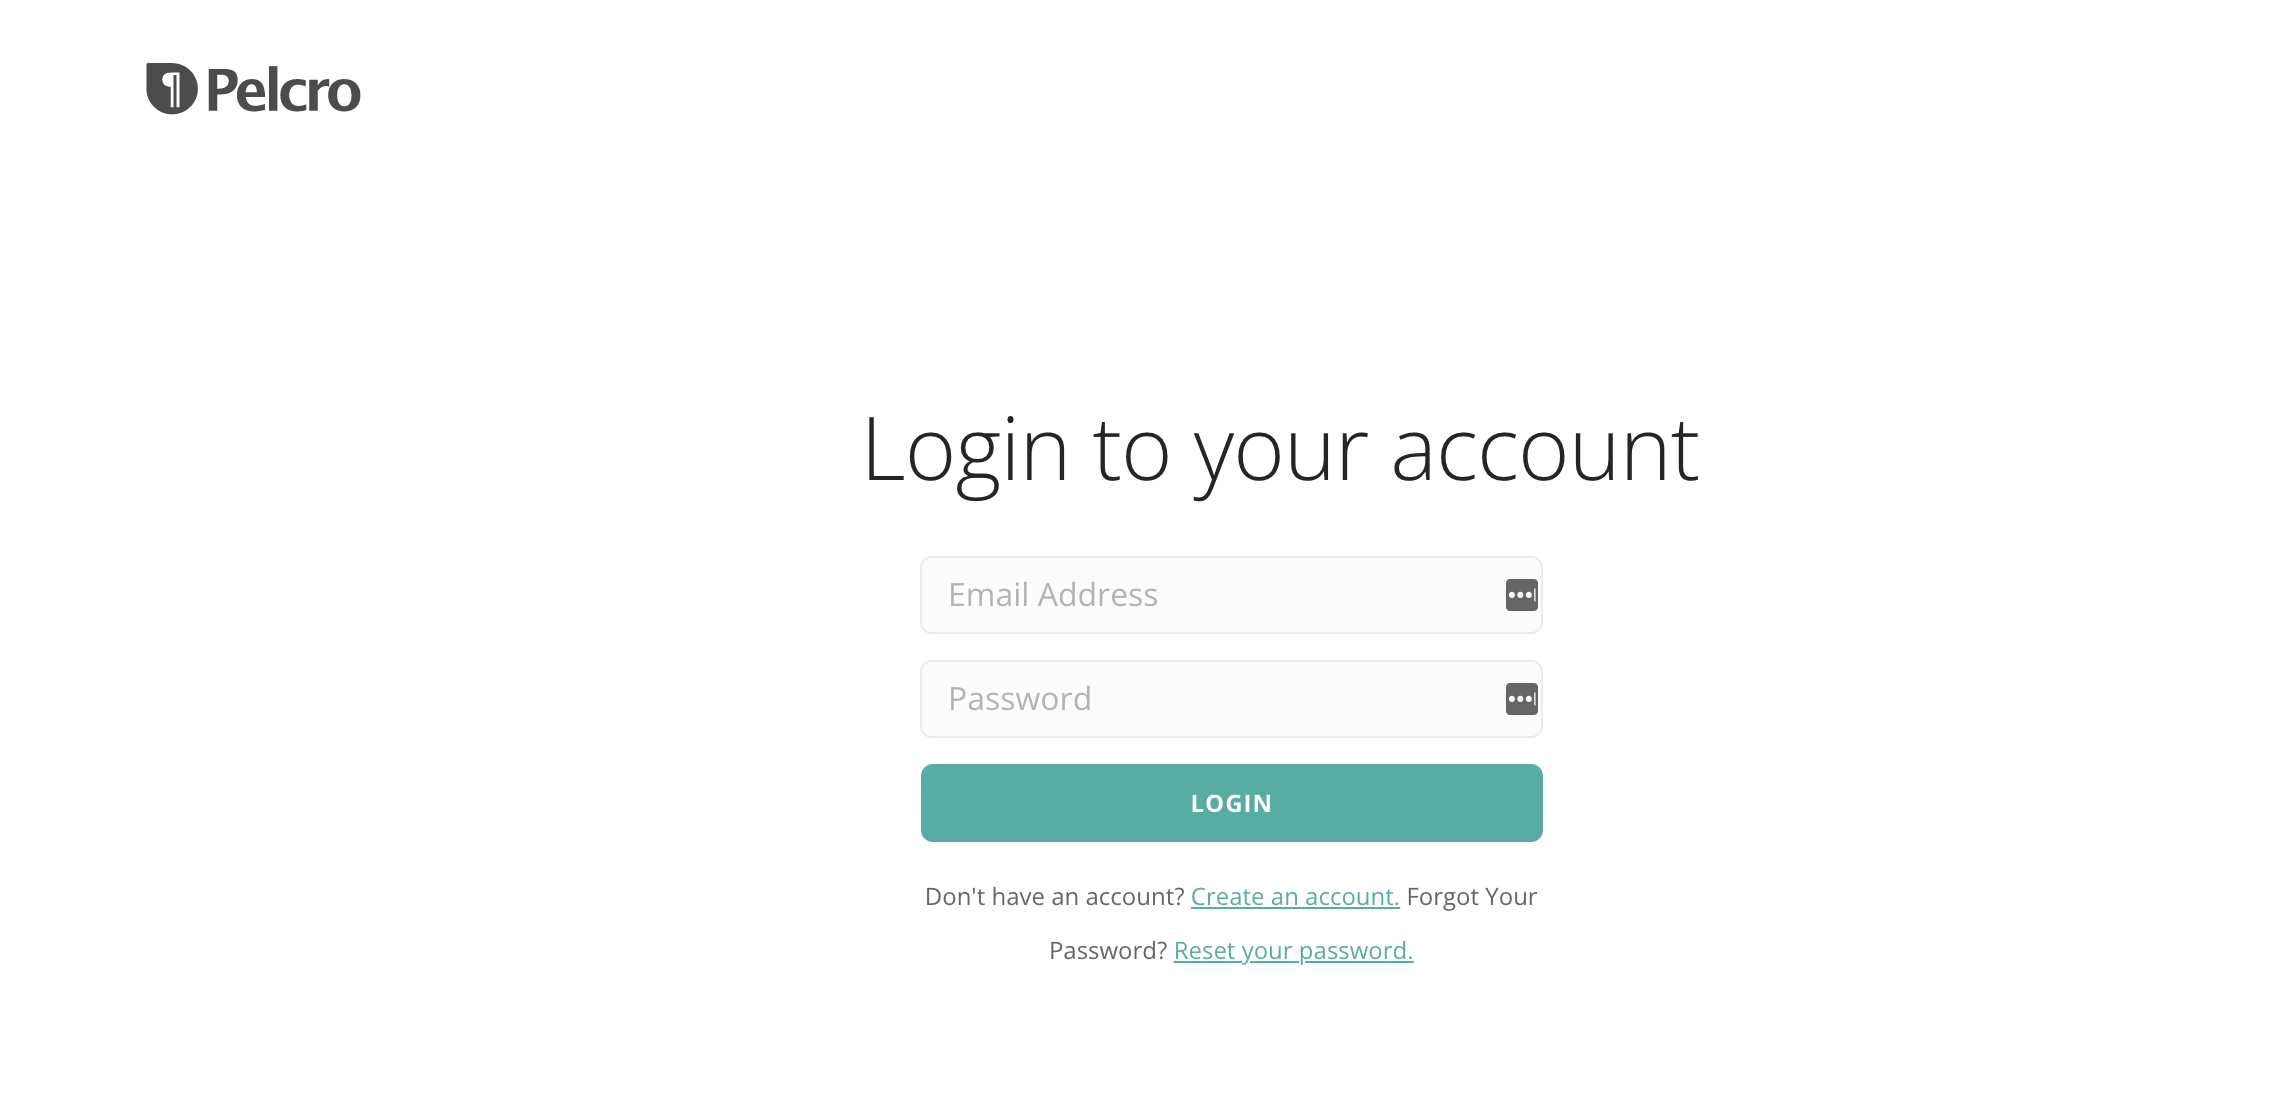
Task: Click the green LOGIN button
Action: point(1231,803)
